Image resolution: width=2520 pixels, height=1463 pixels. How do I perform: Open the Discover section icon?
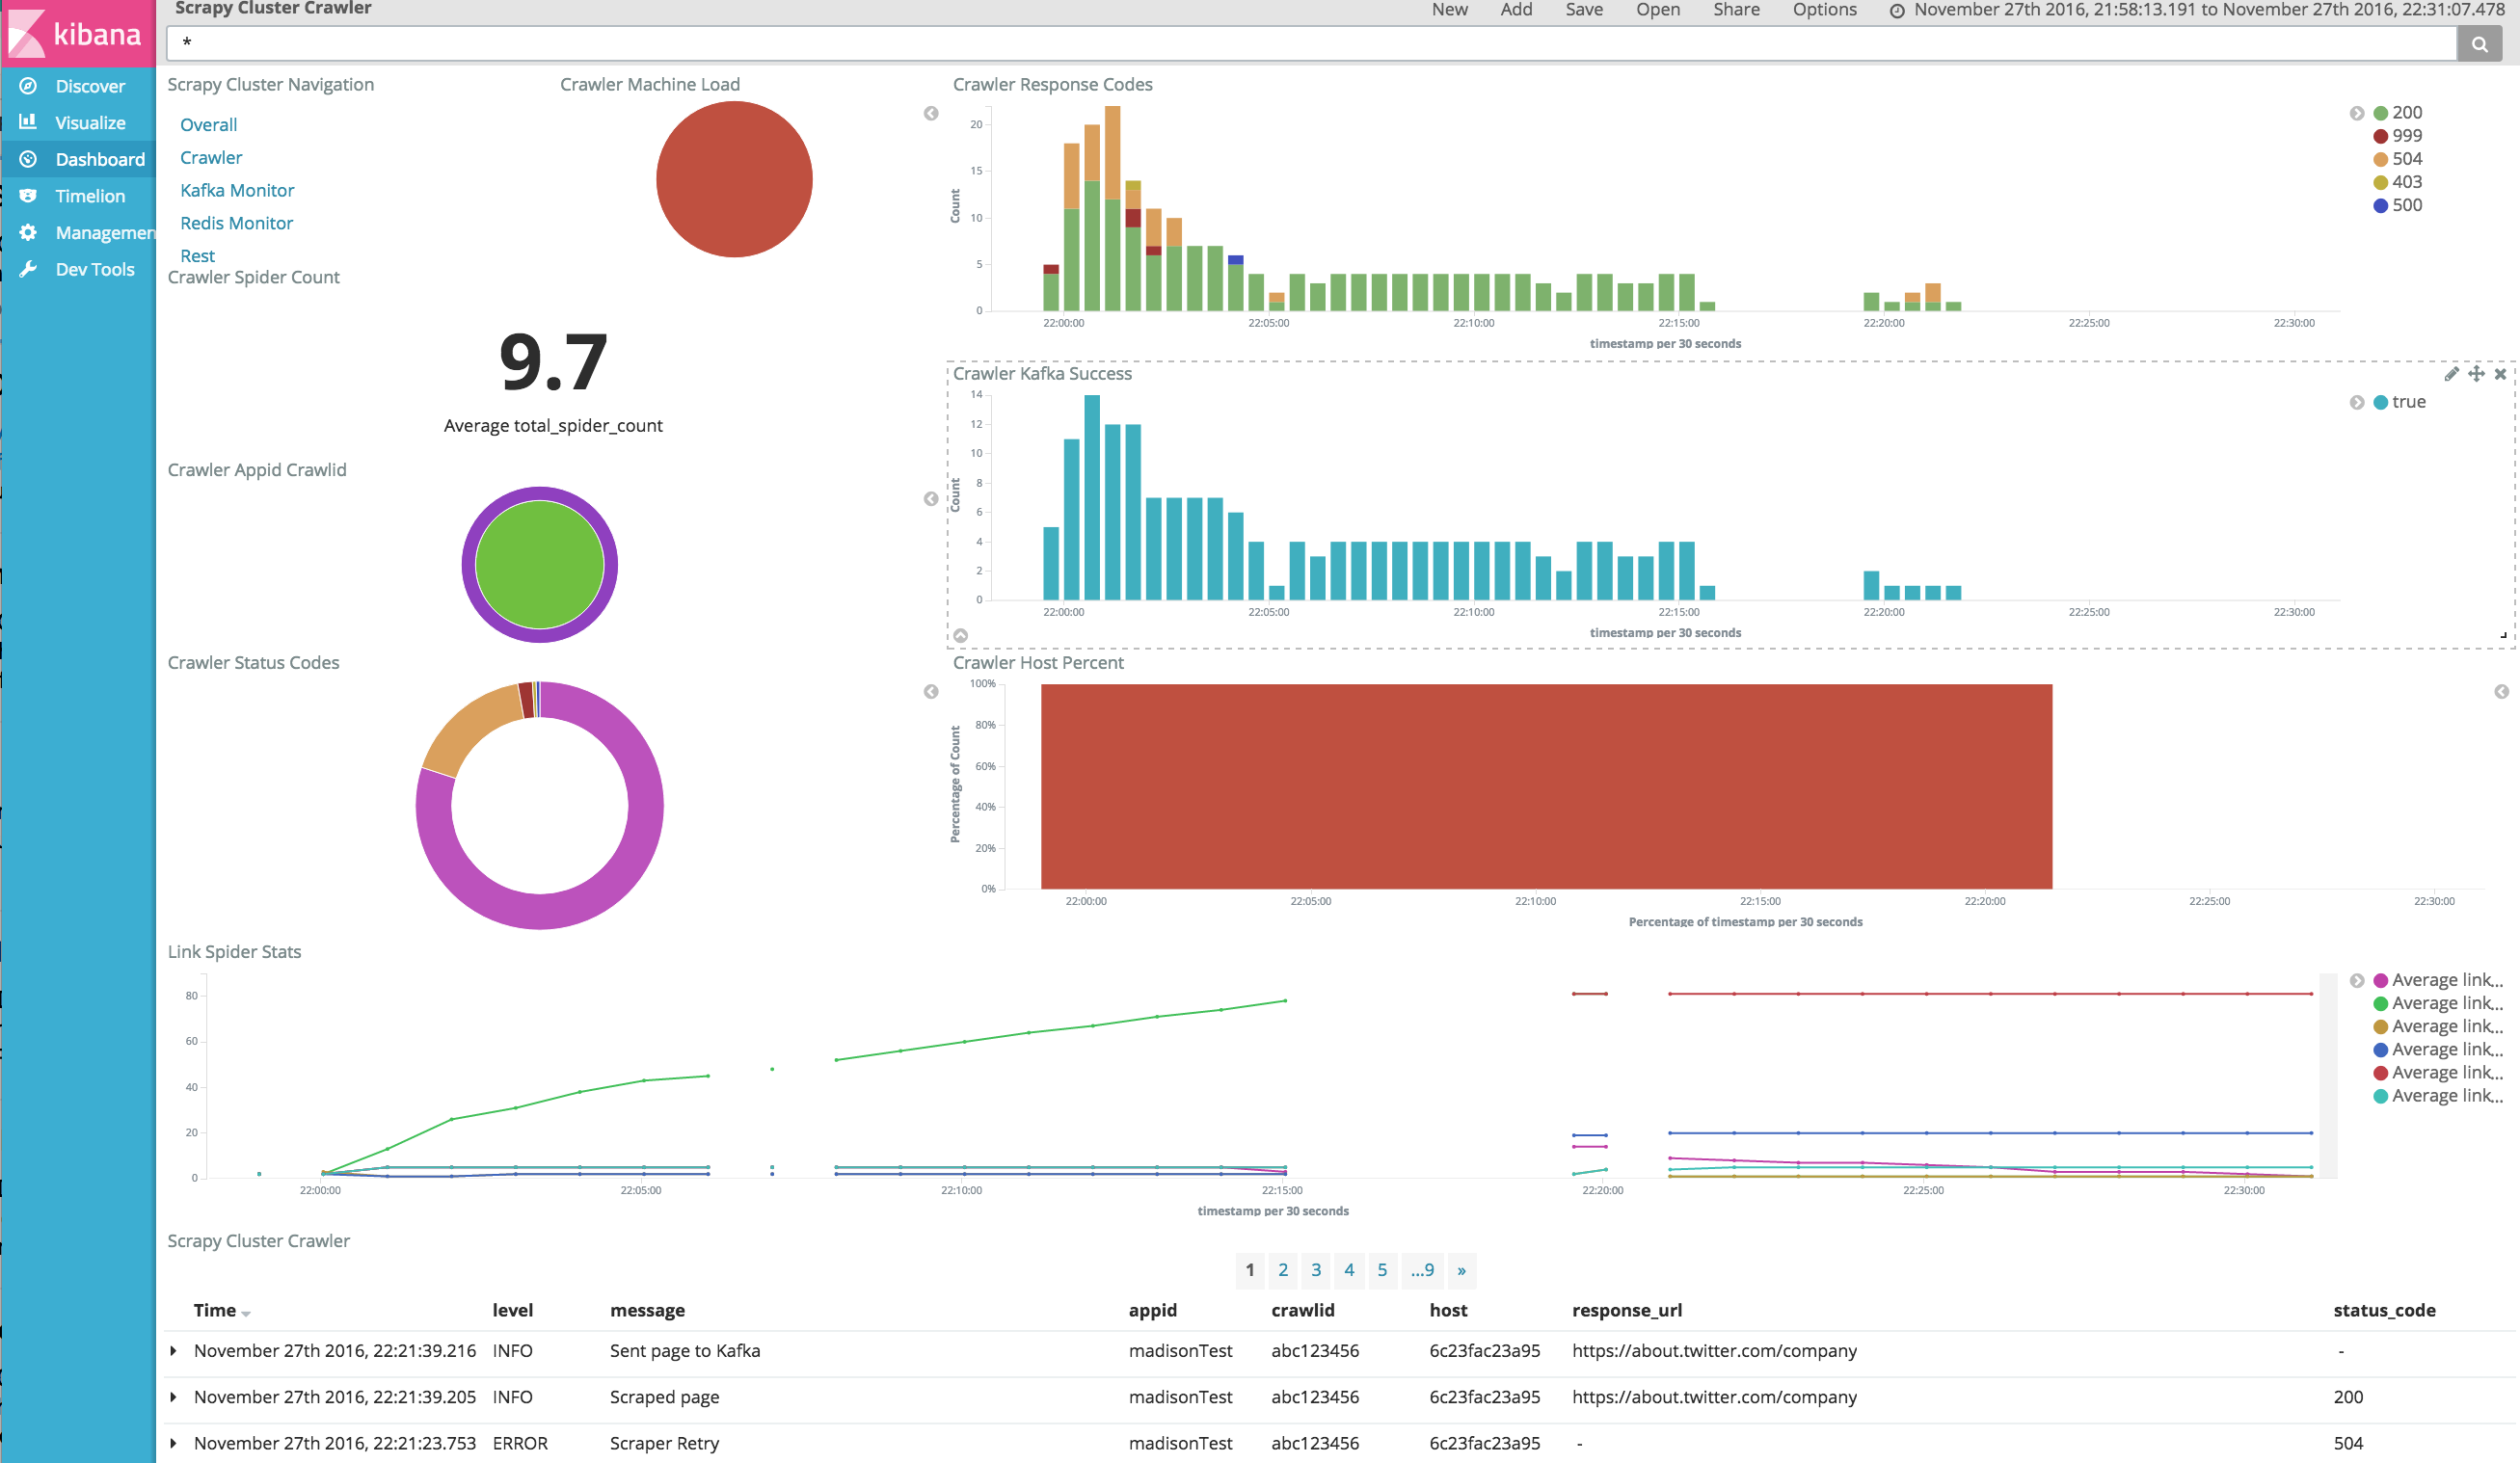(28, 86)
